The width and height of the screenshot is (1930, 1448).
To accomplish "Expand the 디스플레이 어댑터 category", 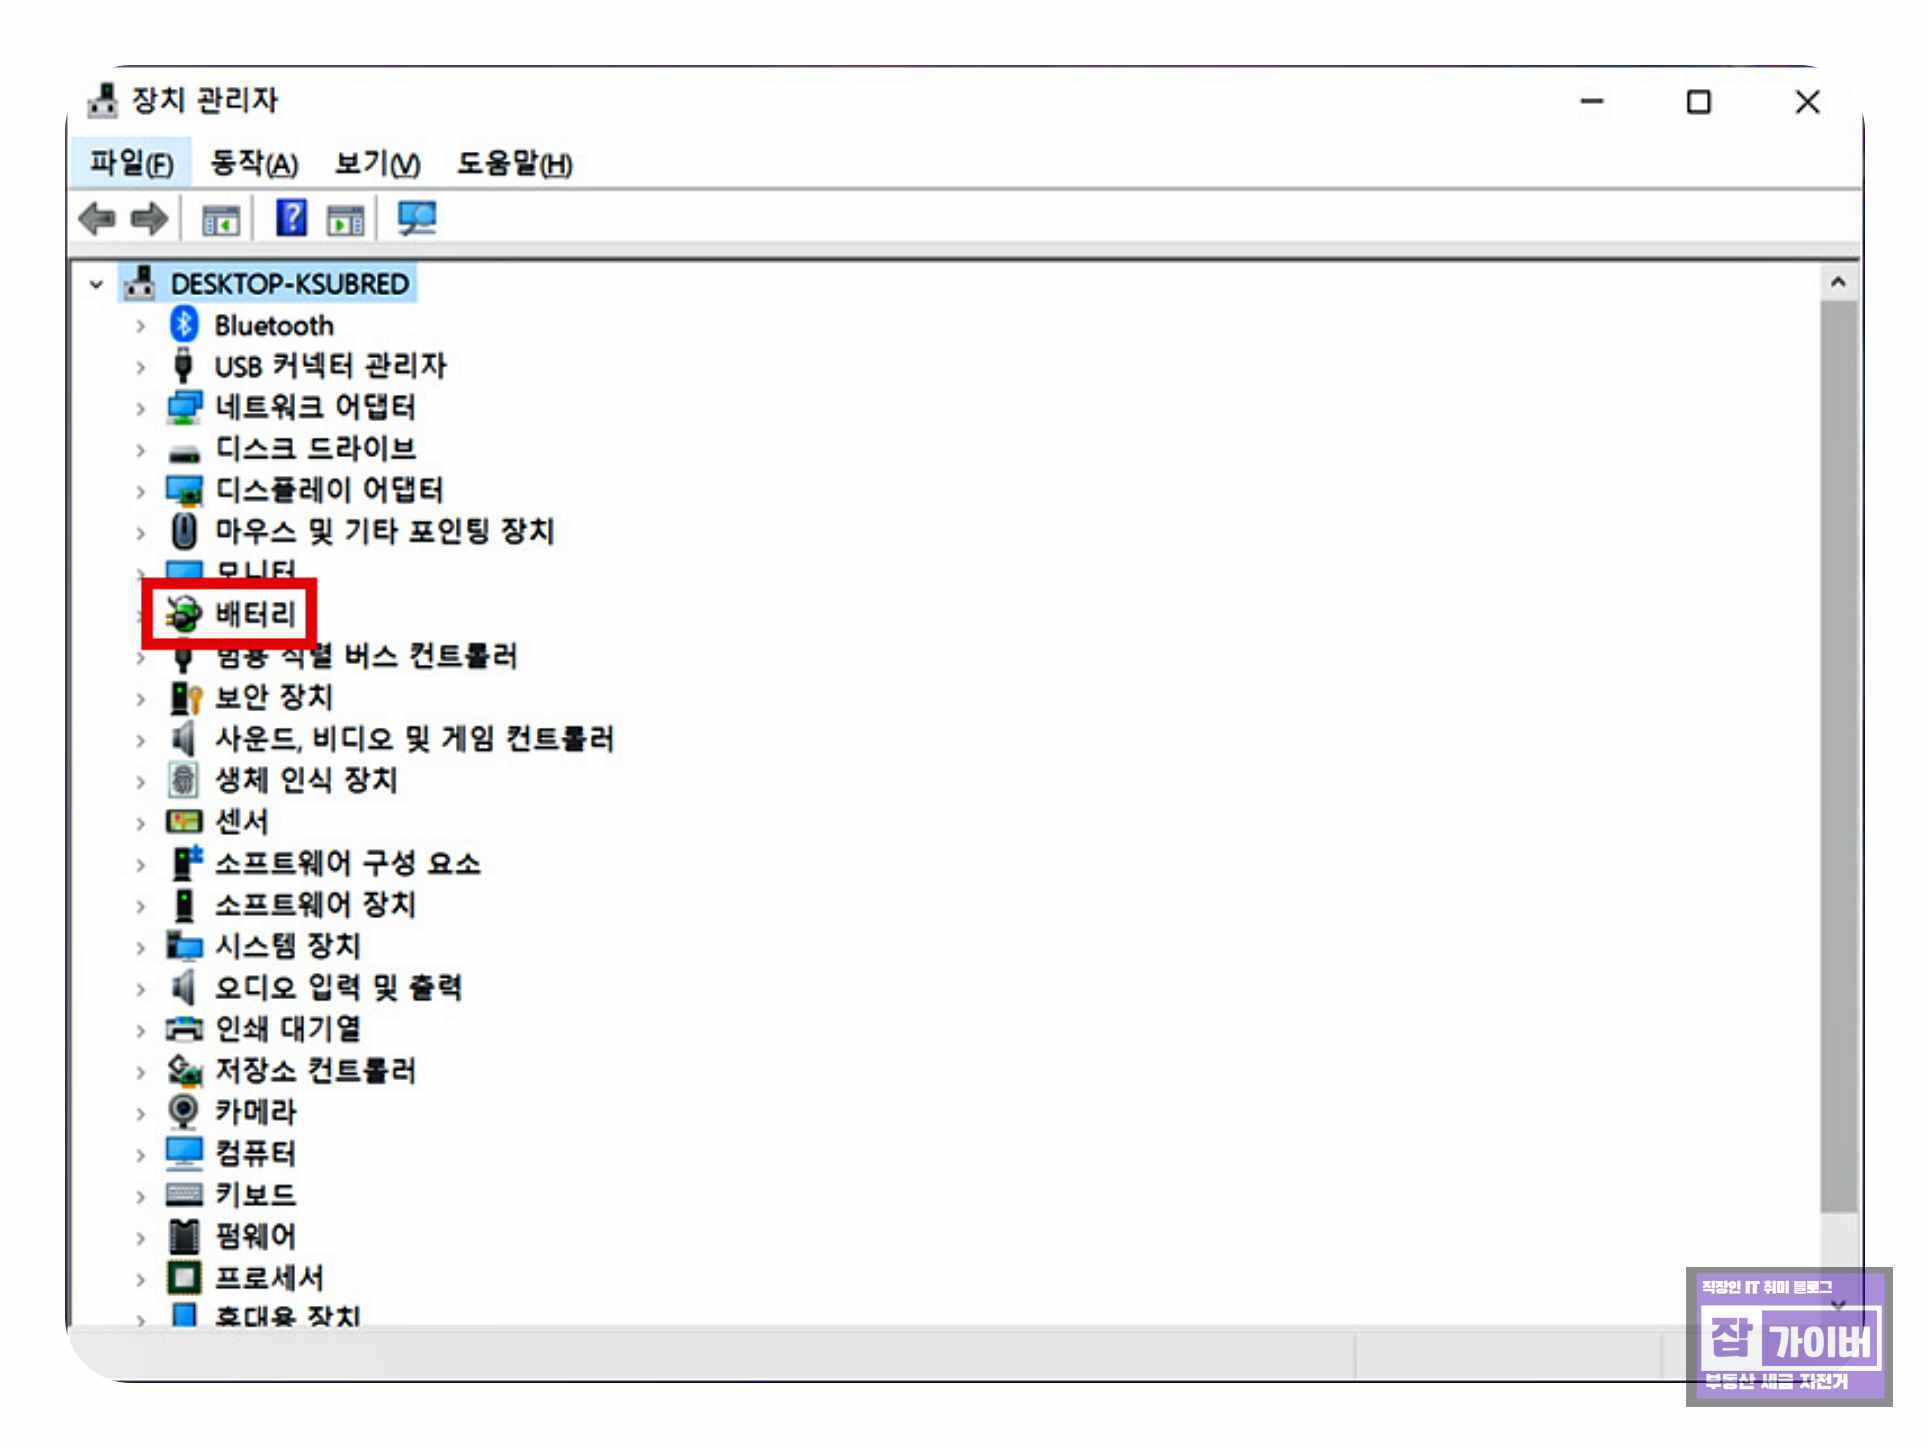I will coord(141,491).
